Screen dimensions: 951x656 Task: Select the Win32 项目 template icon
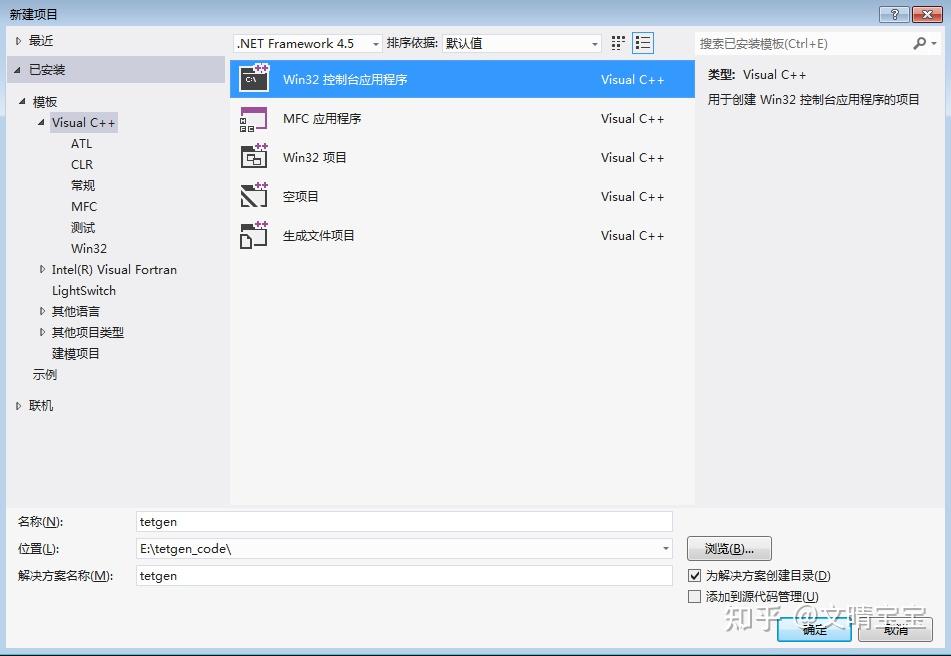(x=255, y=157)
